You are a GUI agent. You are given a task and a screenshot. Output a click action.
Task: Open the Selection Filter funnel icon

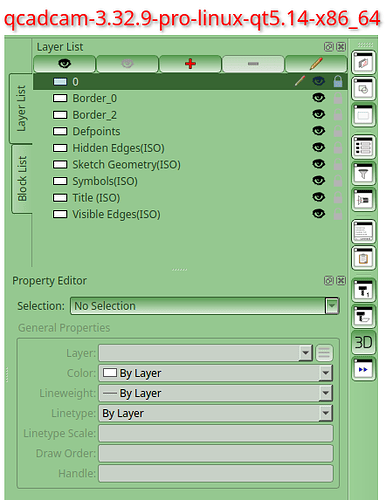[363, 173]
